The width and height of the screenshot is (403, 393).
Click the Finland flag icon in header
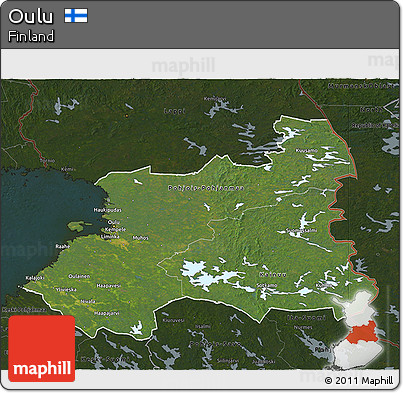(76, 16)
